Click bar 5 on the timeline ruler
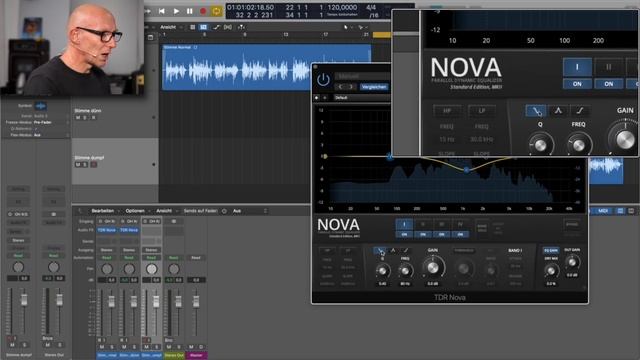Image resolution: width=640 pixels, height=360 pixels. 204,35
